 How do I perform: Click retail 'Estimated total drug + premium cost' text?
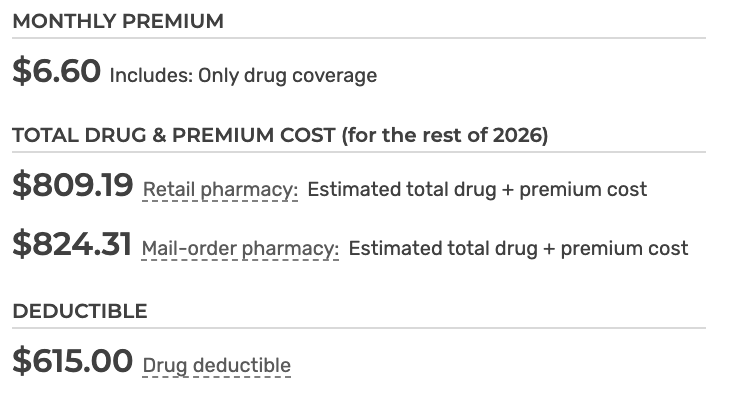477,190
